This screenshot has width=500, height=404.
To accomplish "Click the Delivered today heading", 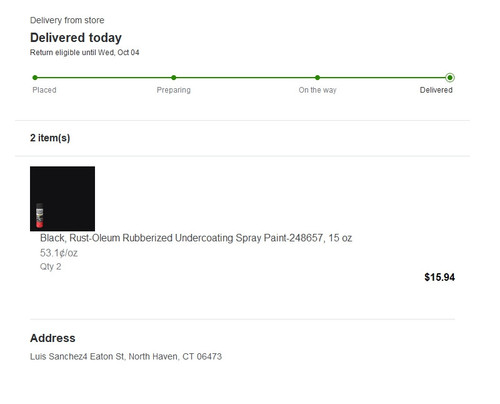I will tap(76, 38).
